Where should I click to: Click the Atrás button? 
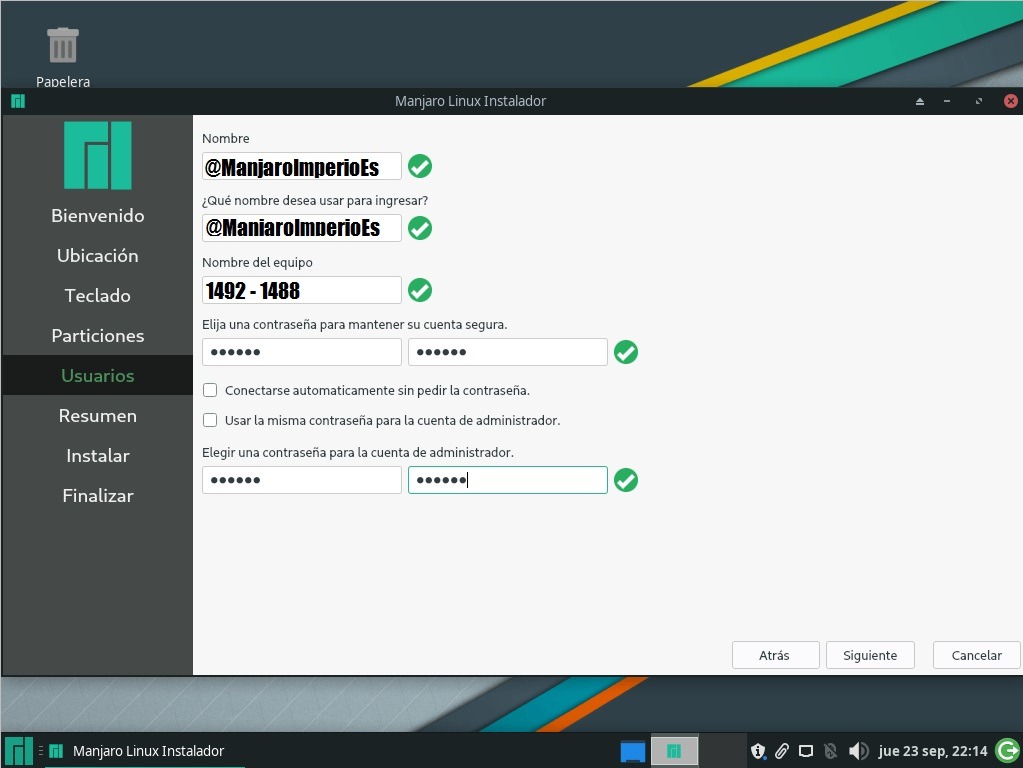click(x=775, y=655)
